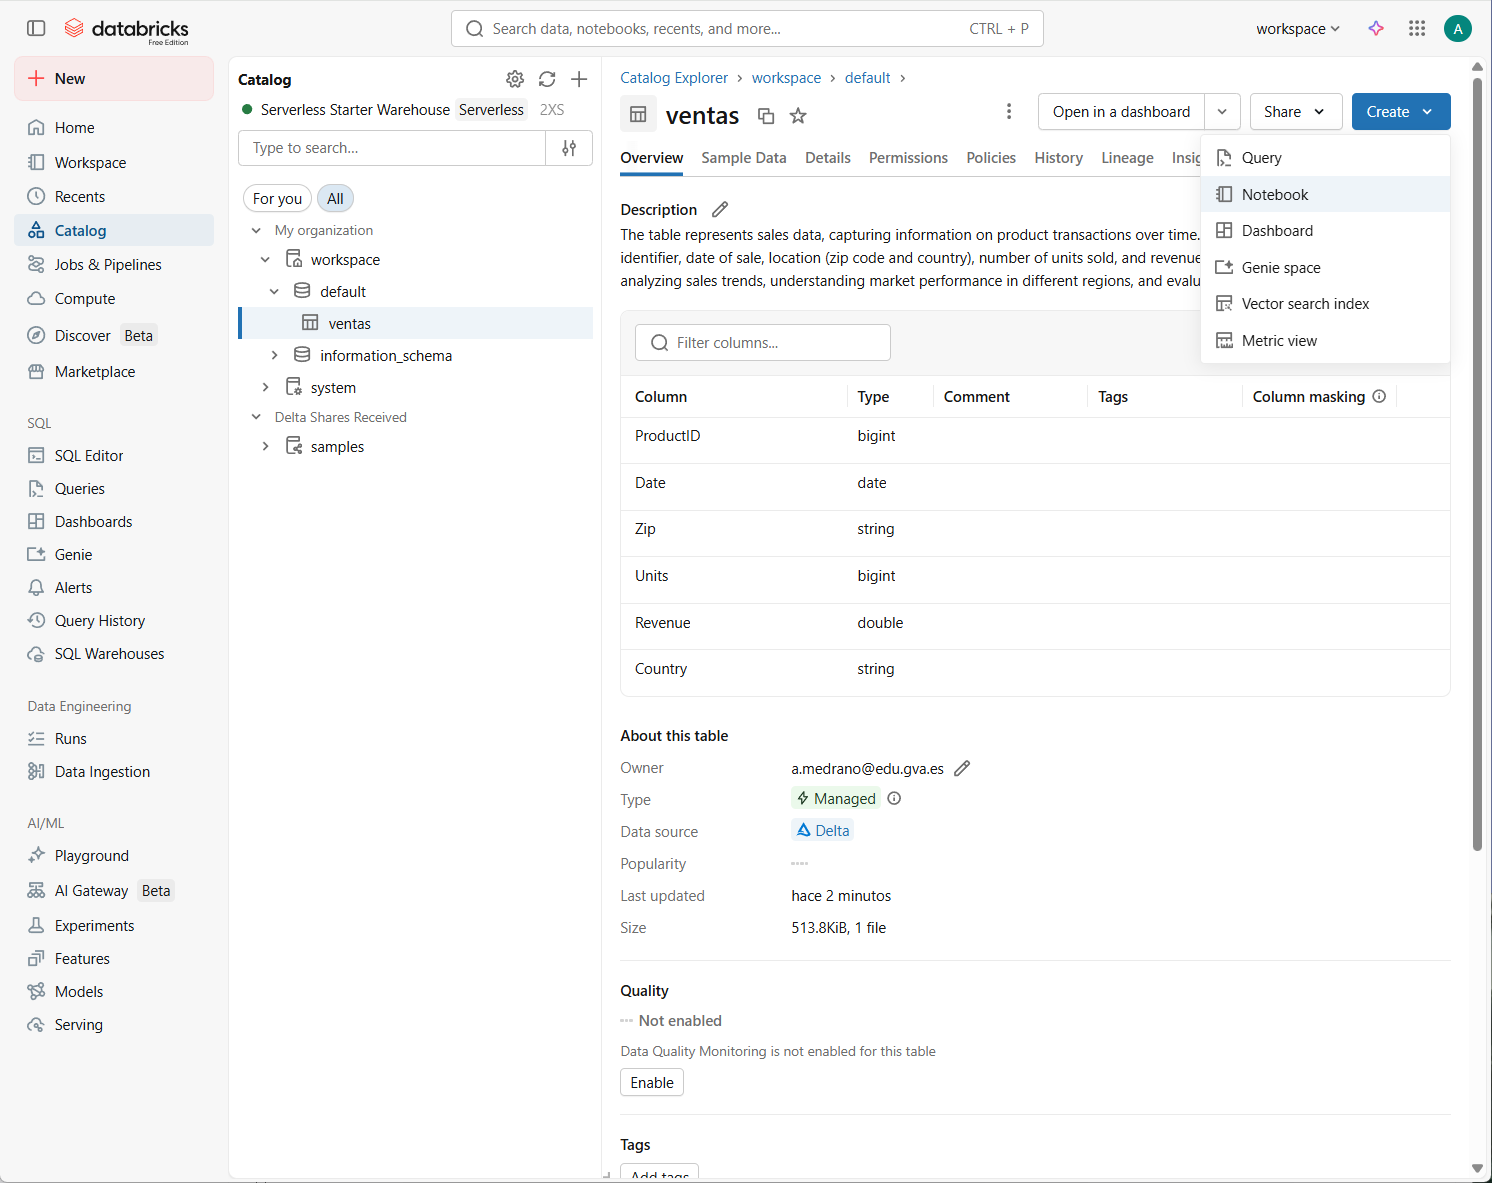This screenshot has width=1492, height=1183.
Task: Focus the Filter columns field
Action: click(x=762, y=342)
